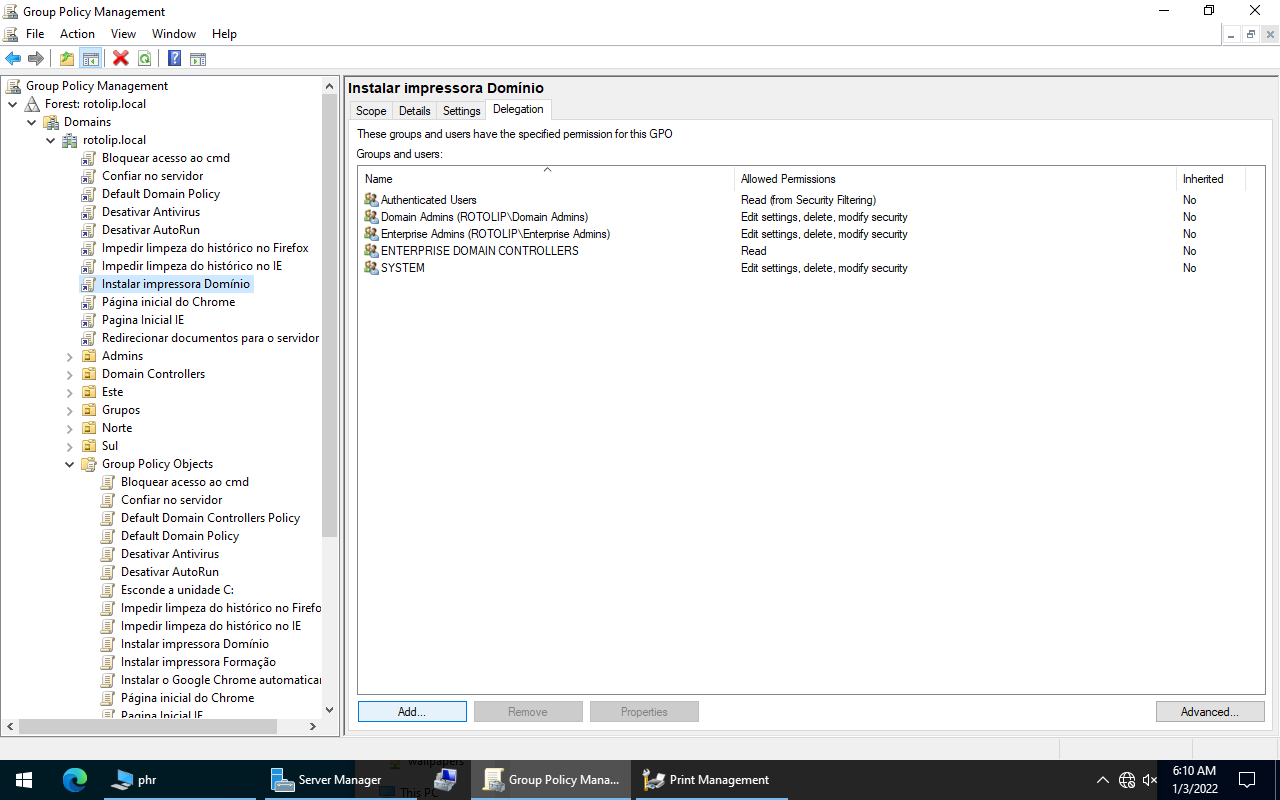Open the Action menu
Viewport: 1280px width, 800px height.
pos(77,34)
